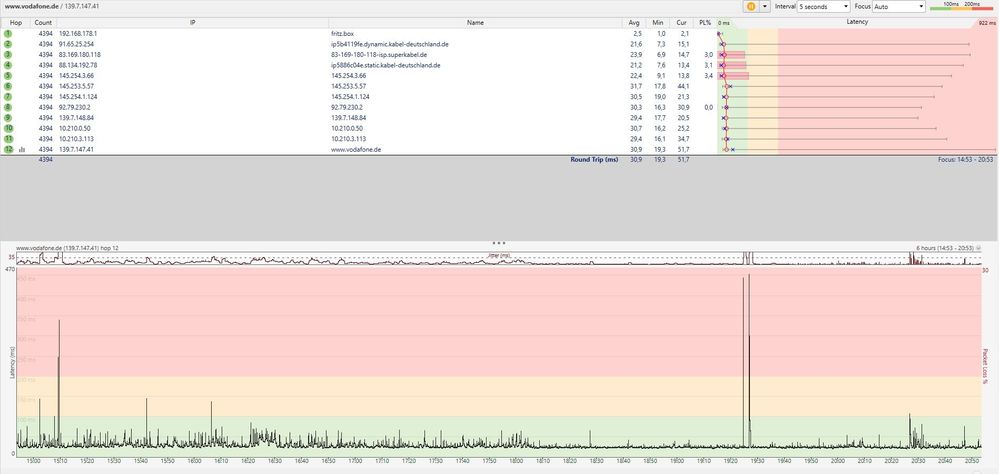
Task: Select the hop 8 green circle icon
Action: 8,107
